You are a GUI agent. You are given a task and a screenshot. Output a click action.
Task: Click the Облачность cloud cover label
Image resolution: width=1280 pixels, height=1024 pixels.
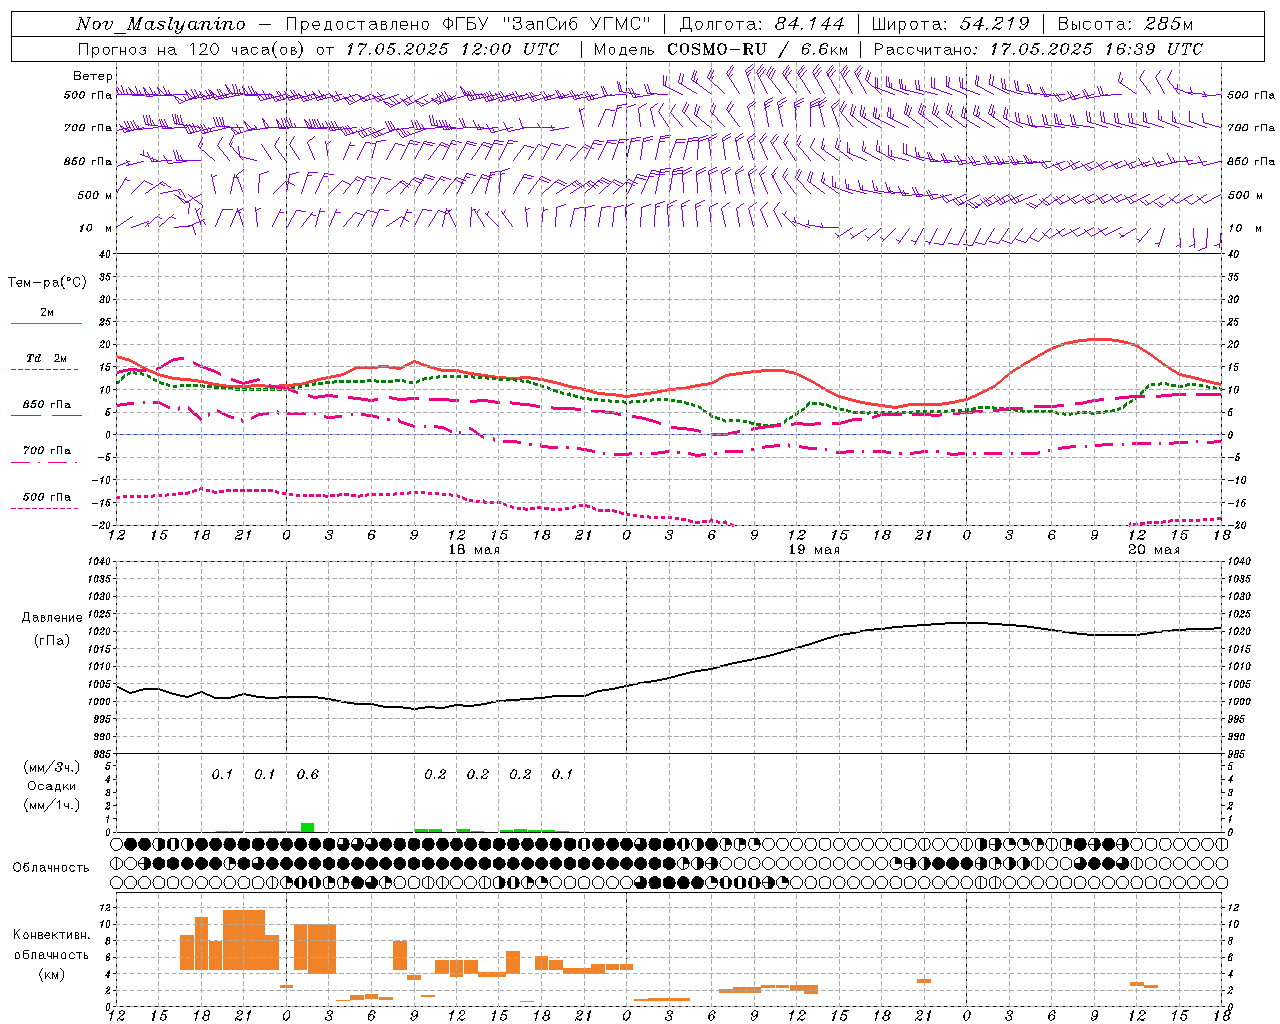pos(51,868)
